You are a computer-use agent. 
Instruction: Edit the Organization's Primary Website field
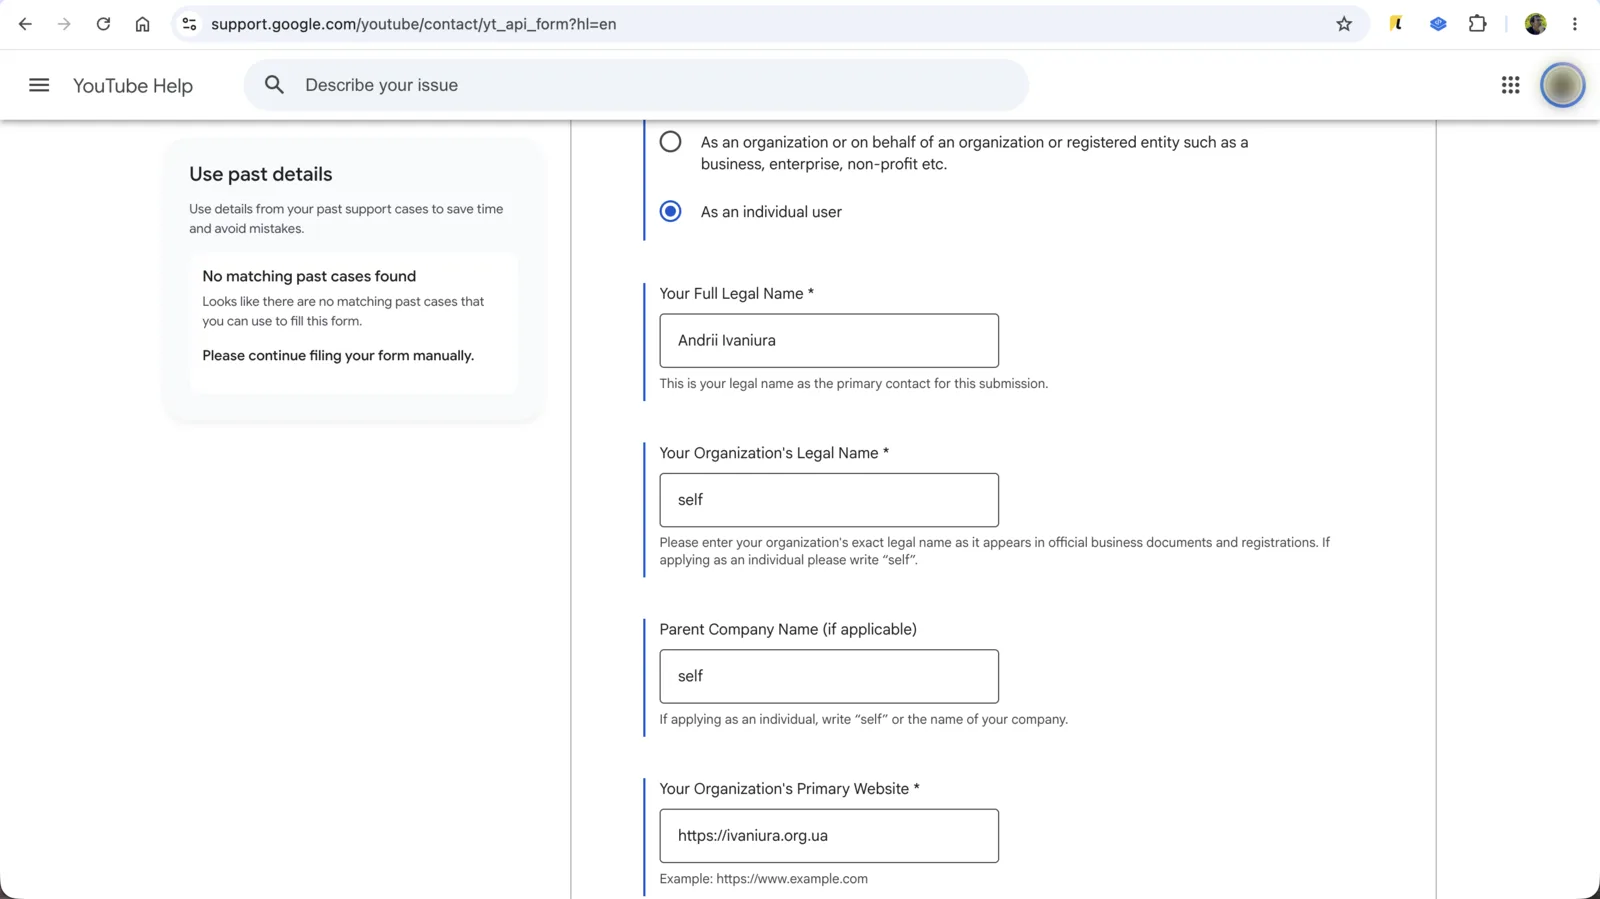[x=829, y=836]
